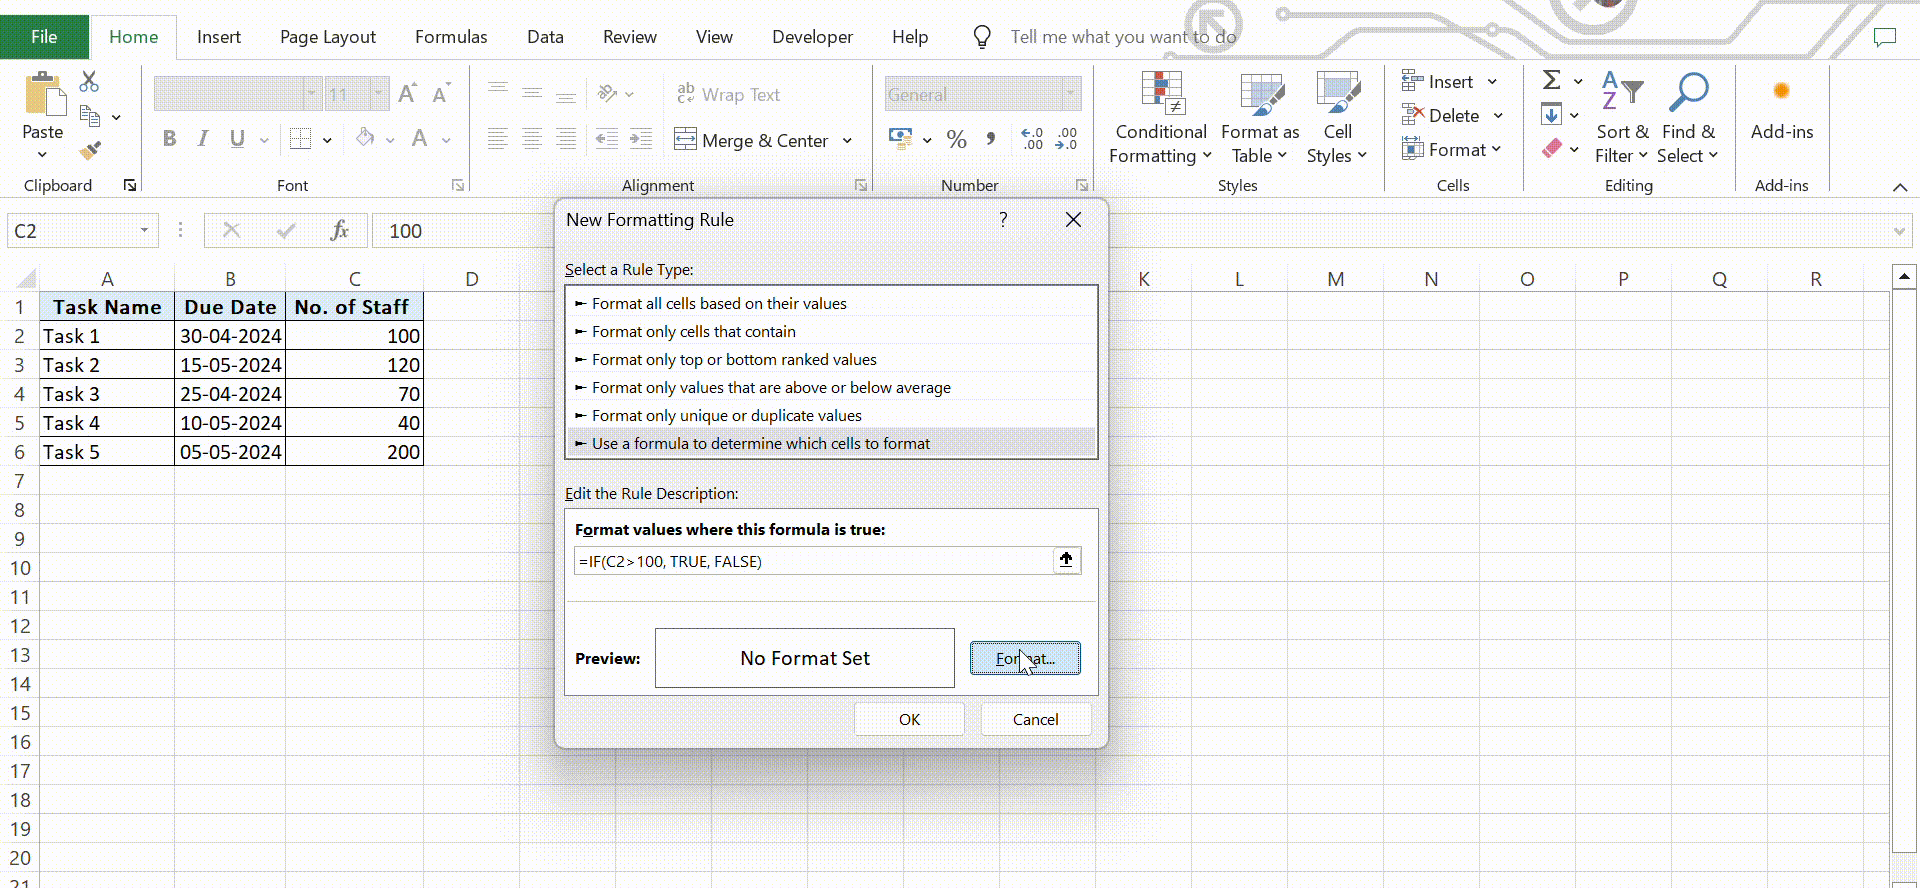Viewport: 1920px width, 888px height.
Task: Toggle Wrap Text
Action: coord(728,94)
